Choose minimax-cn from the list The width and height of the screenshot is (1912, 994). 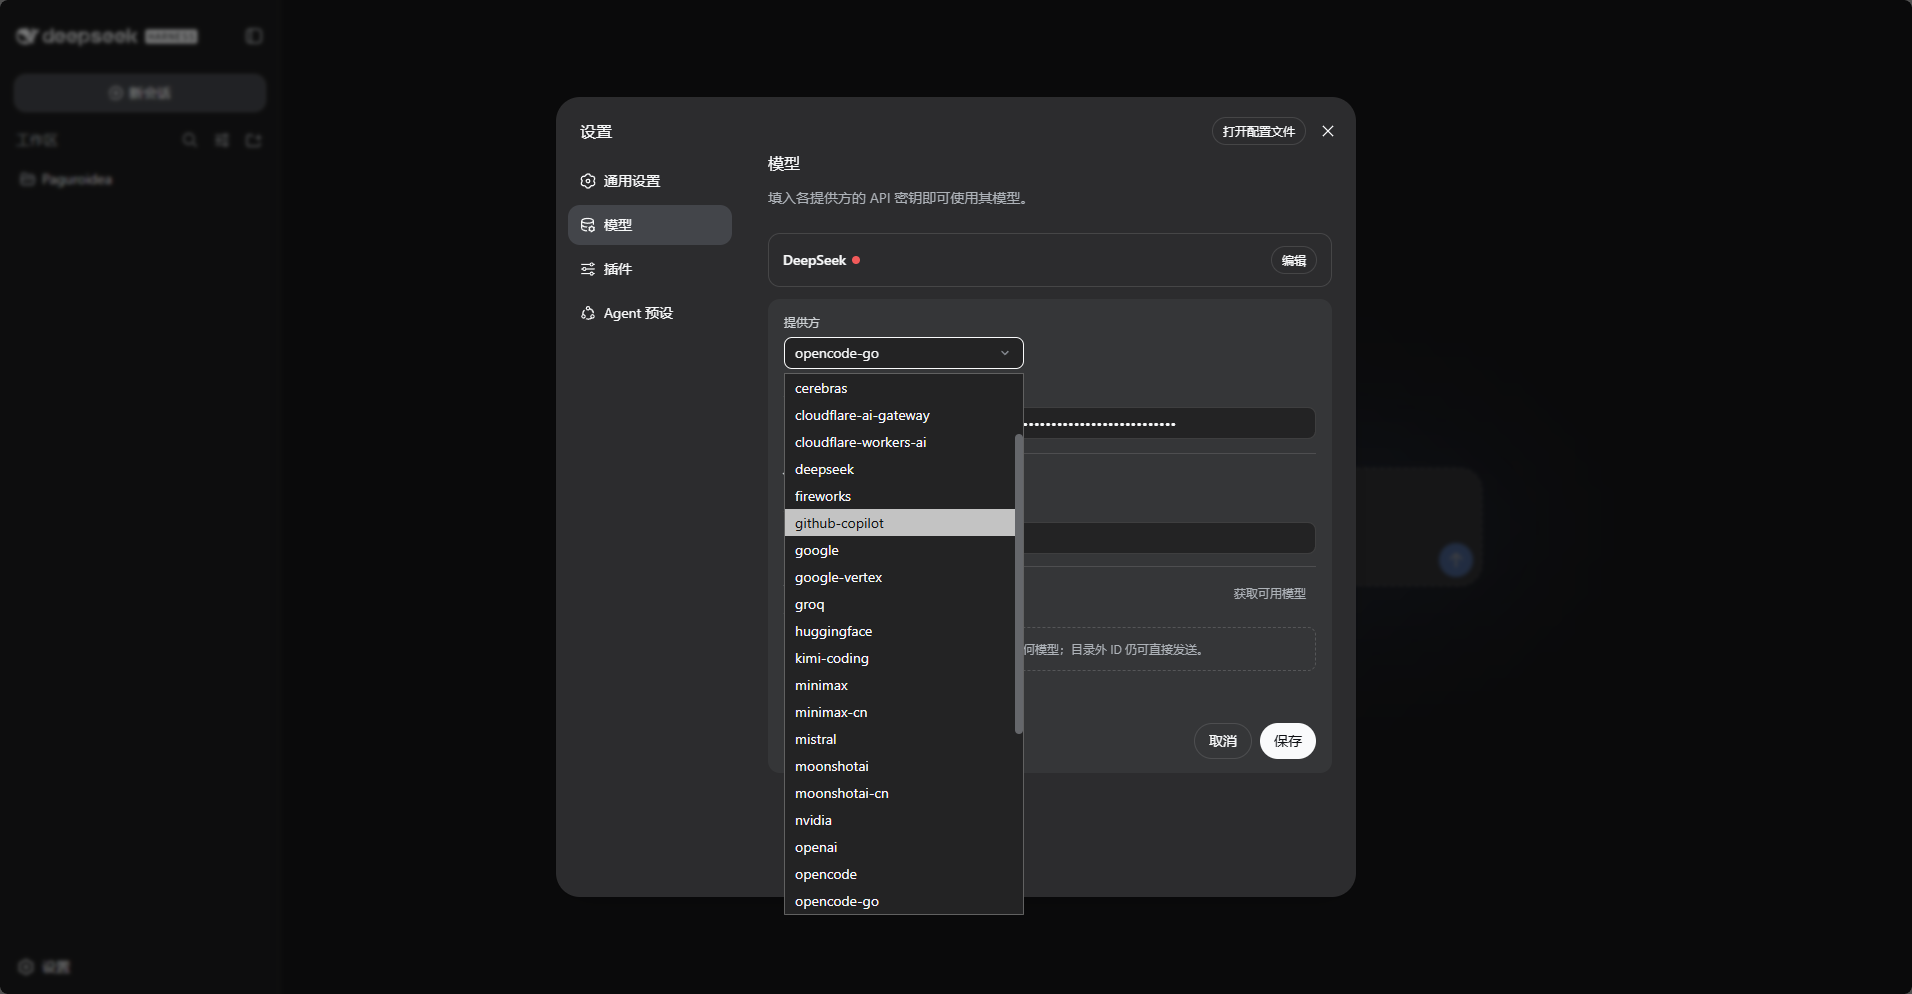tap(900, 712)
